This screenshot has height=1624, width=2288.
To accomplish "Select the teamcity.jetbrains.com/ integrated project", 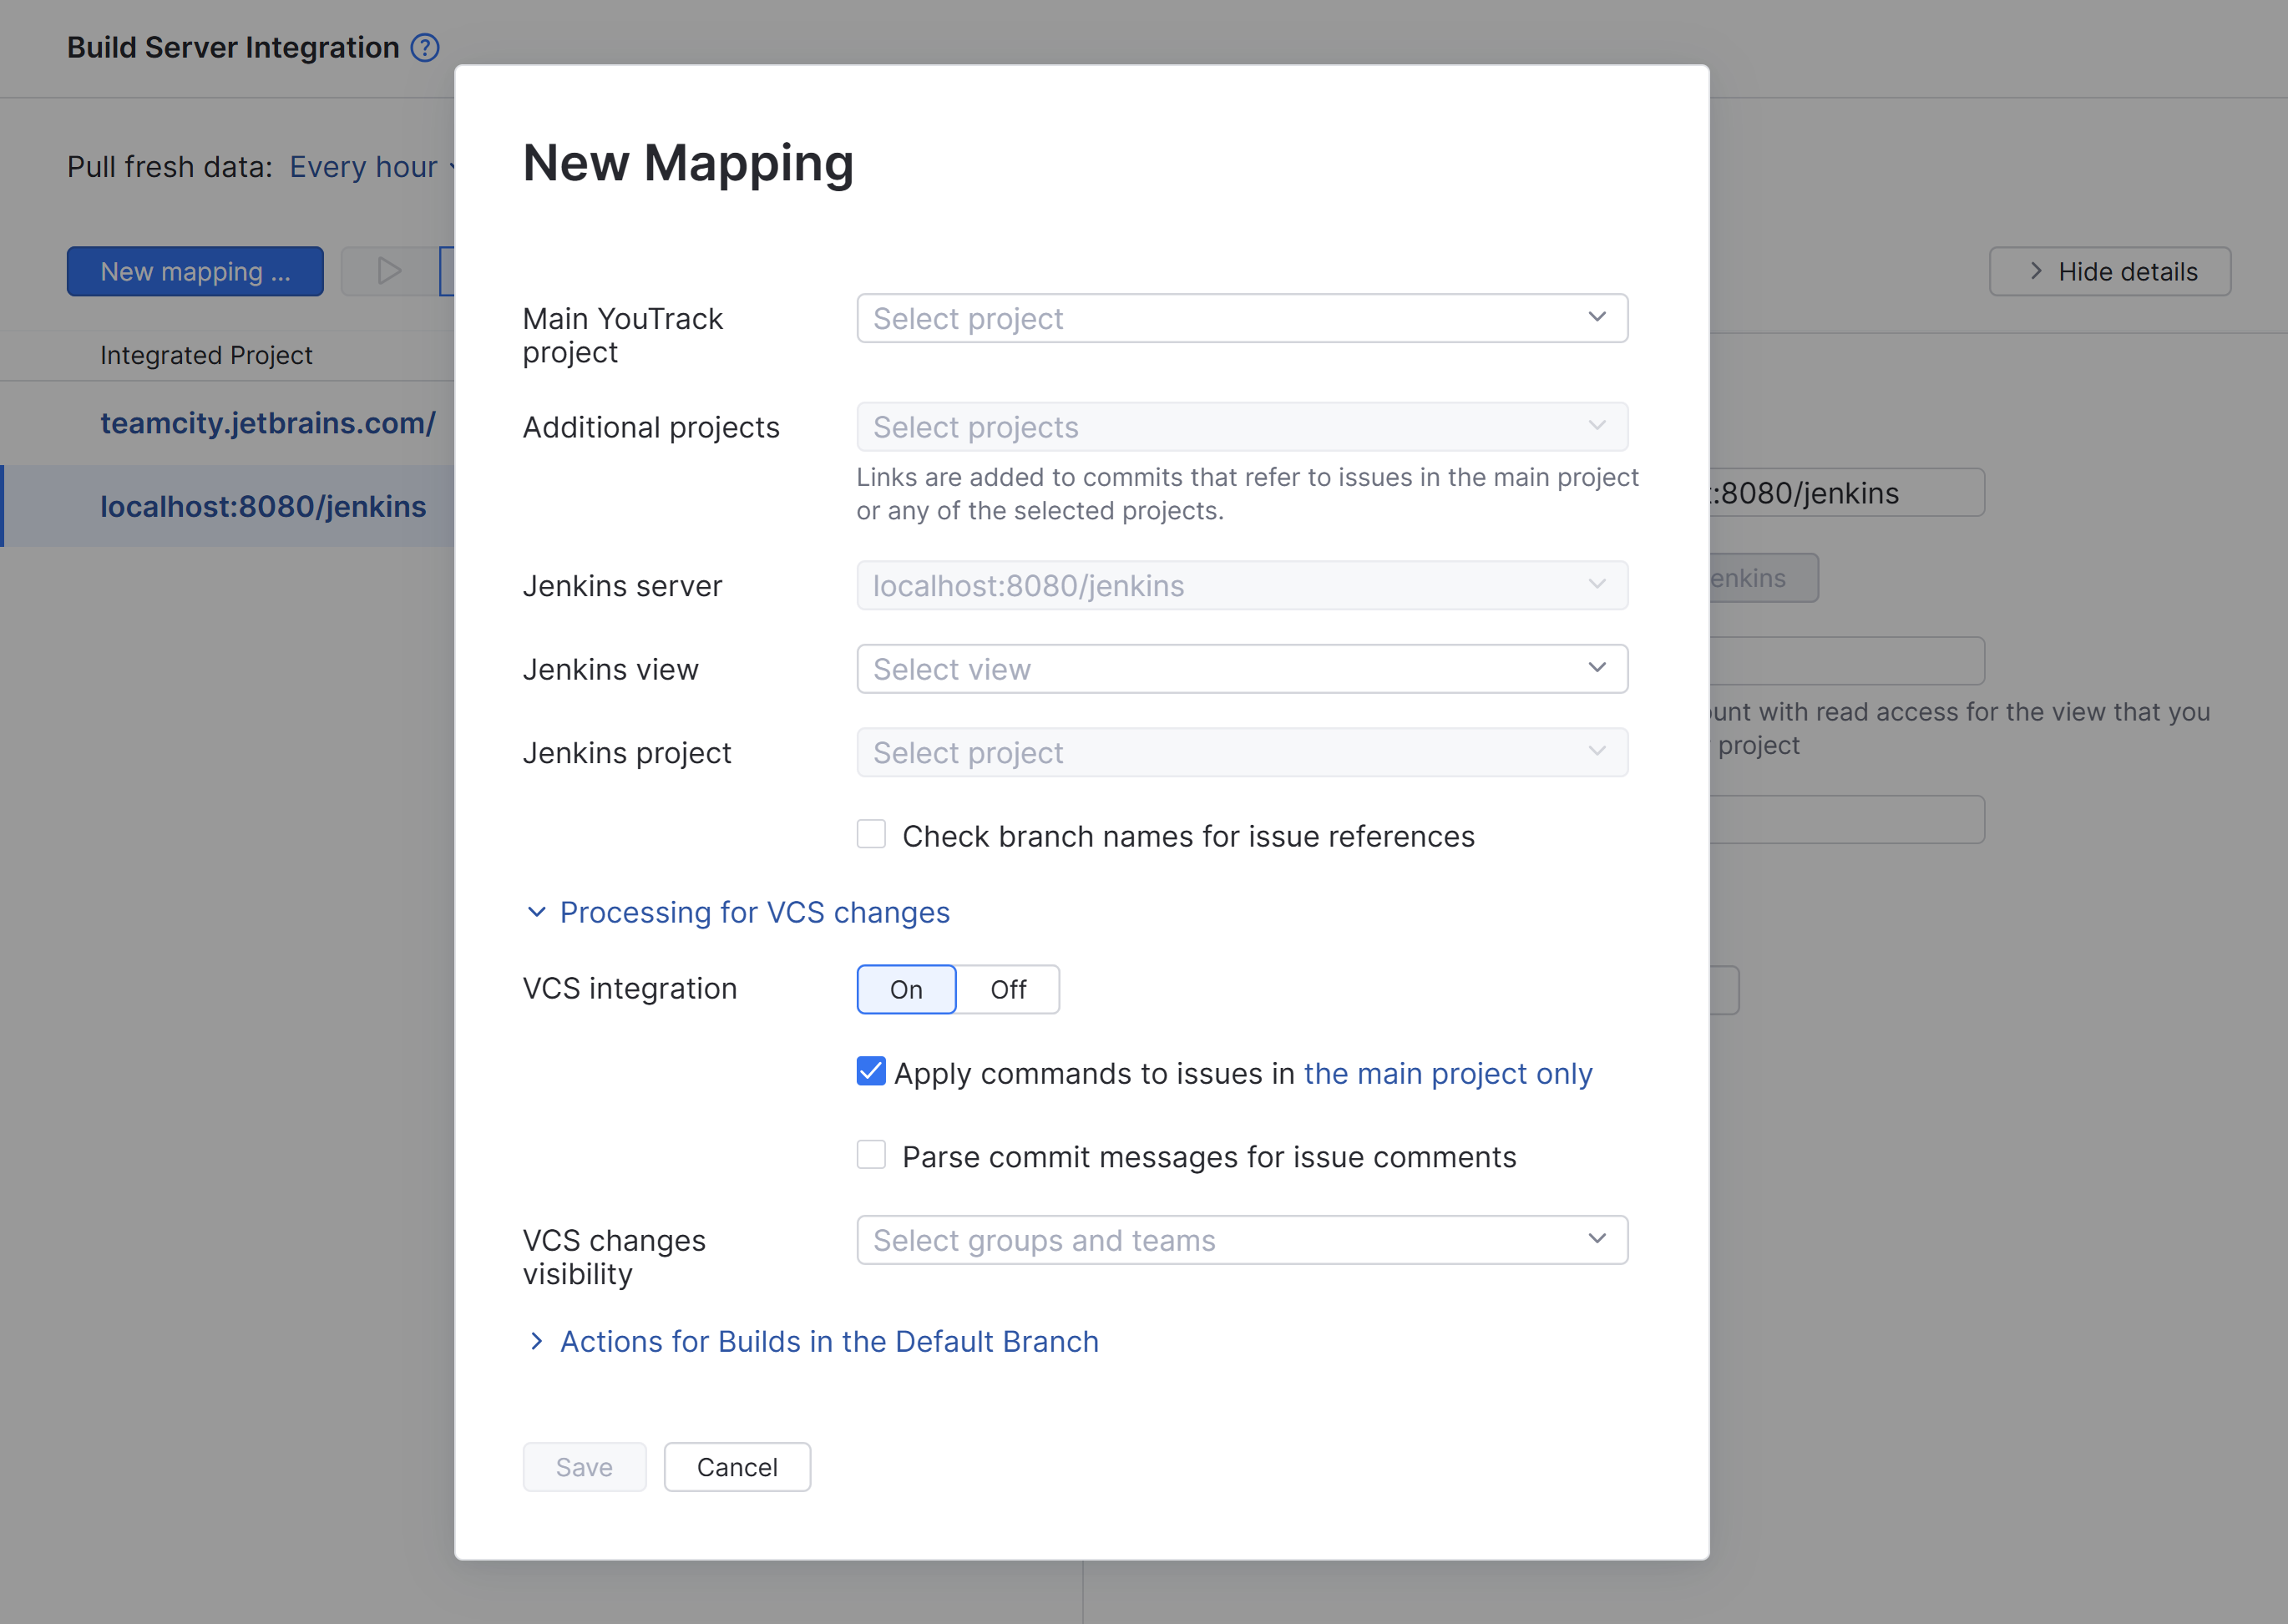I will point(268,423).
